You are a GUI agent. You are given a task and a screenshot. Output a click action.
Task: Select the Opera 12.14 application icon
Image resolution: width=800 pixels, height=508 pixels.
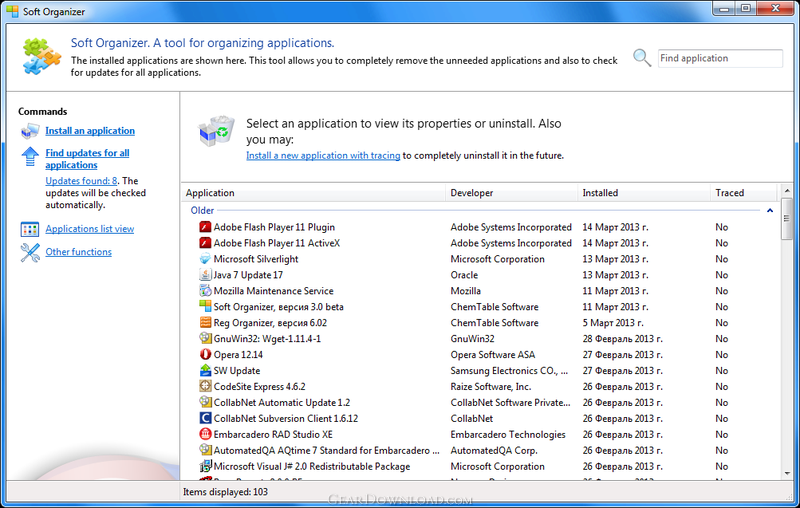205,354
